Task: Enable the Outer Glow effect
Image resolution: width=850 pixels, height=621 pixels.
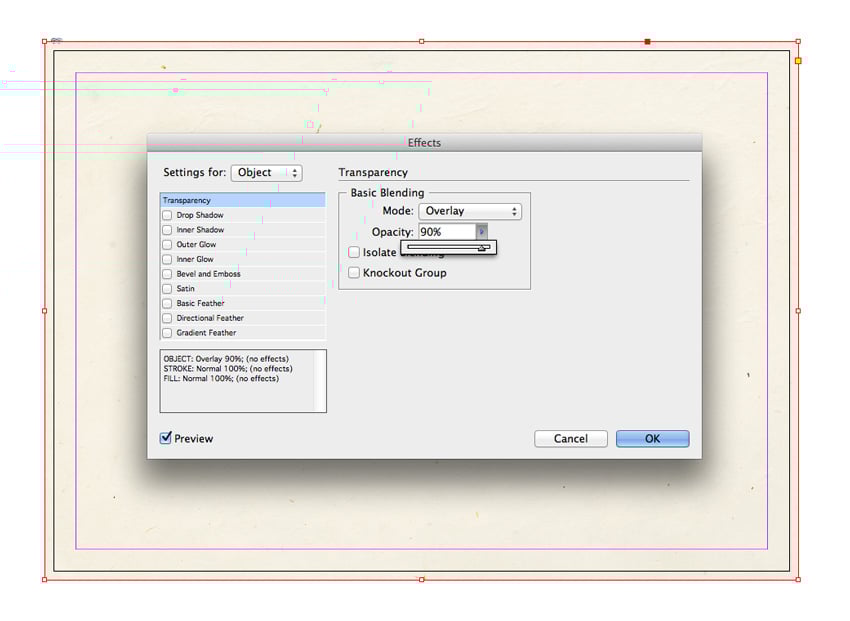Action: click(166, 244)
